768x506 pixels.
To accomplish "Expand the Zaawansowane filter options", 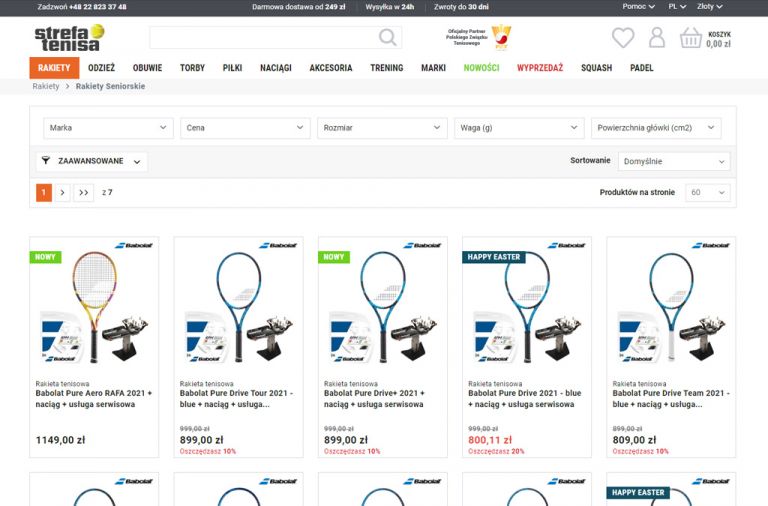I will (91, 161).
